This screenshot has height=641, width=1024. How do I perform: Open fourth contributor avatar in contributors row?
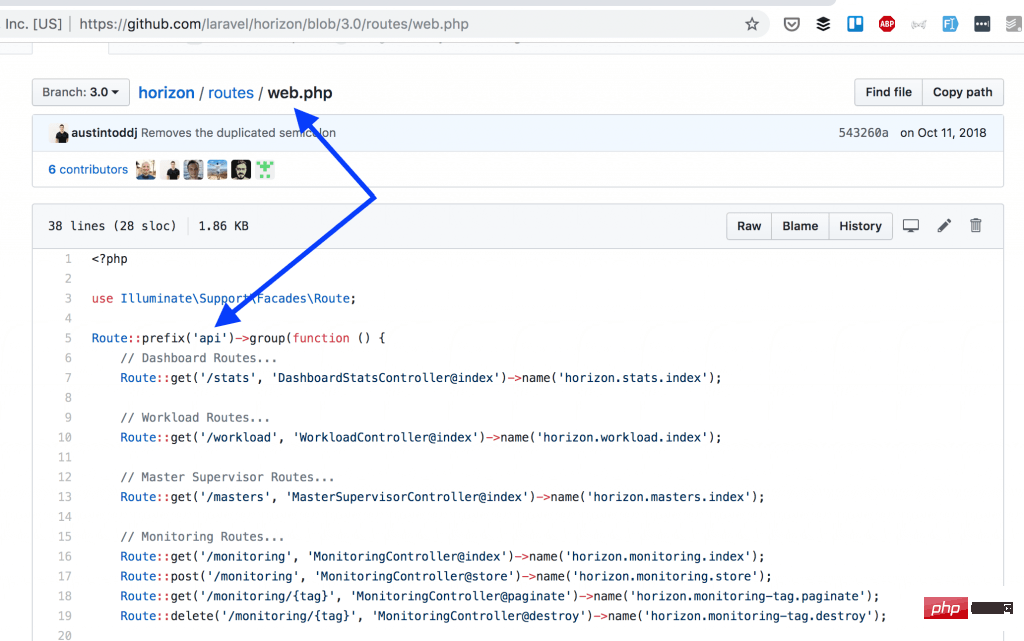tap(217, 170)
